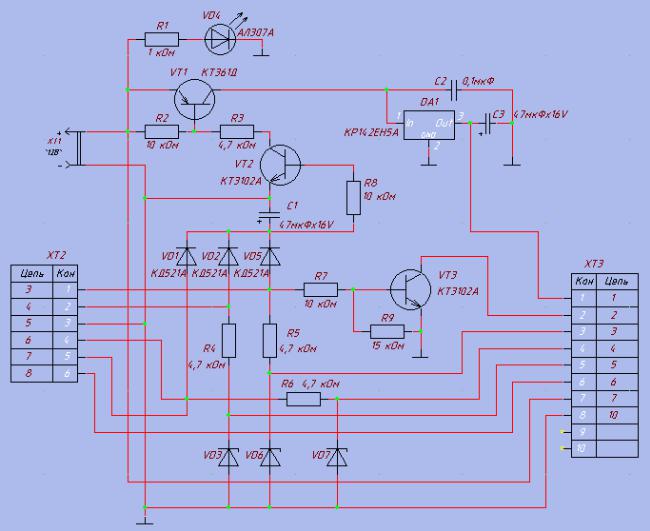Click the Out pin label on DA1
650x531 pixels.
[x=444, y=123]
